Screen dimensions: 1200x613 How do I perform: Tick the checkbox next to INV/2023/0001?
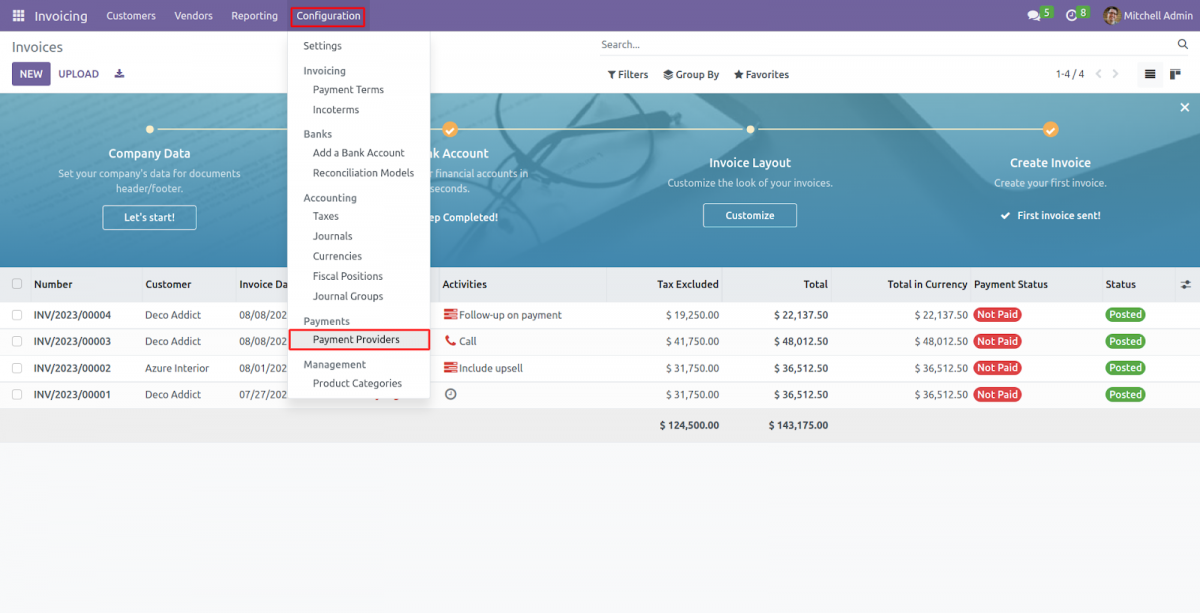[17, 394]
